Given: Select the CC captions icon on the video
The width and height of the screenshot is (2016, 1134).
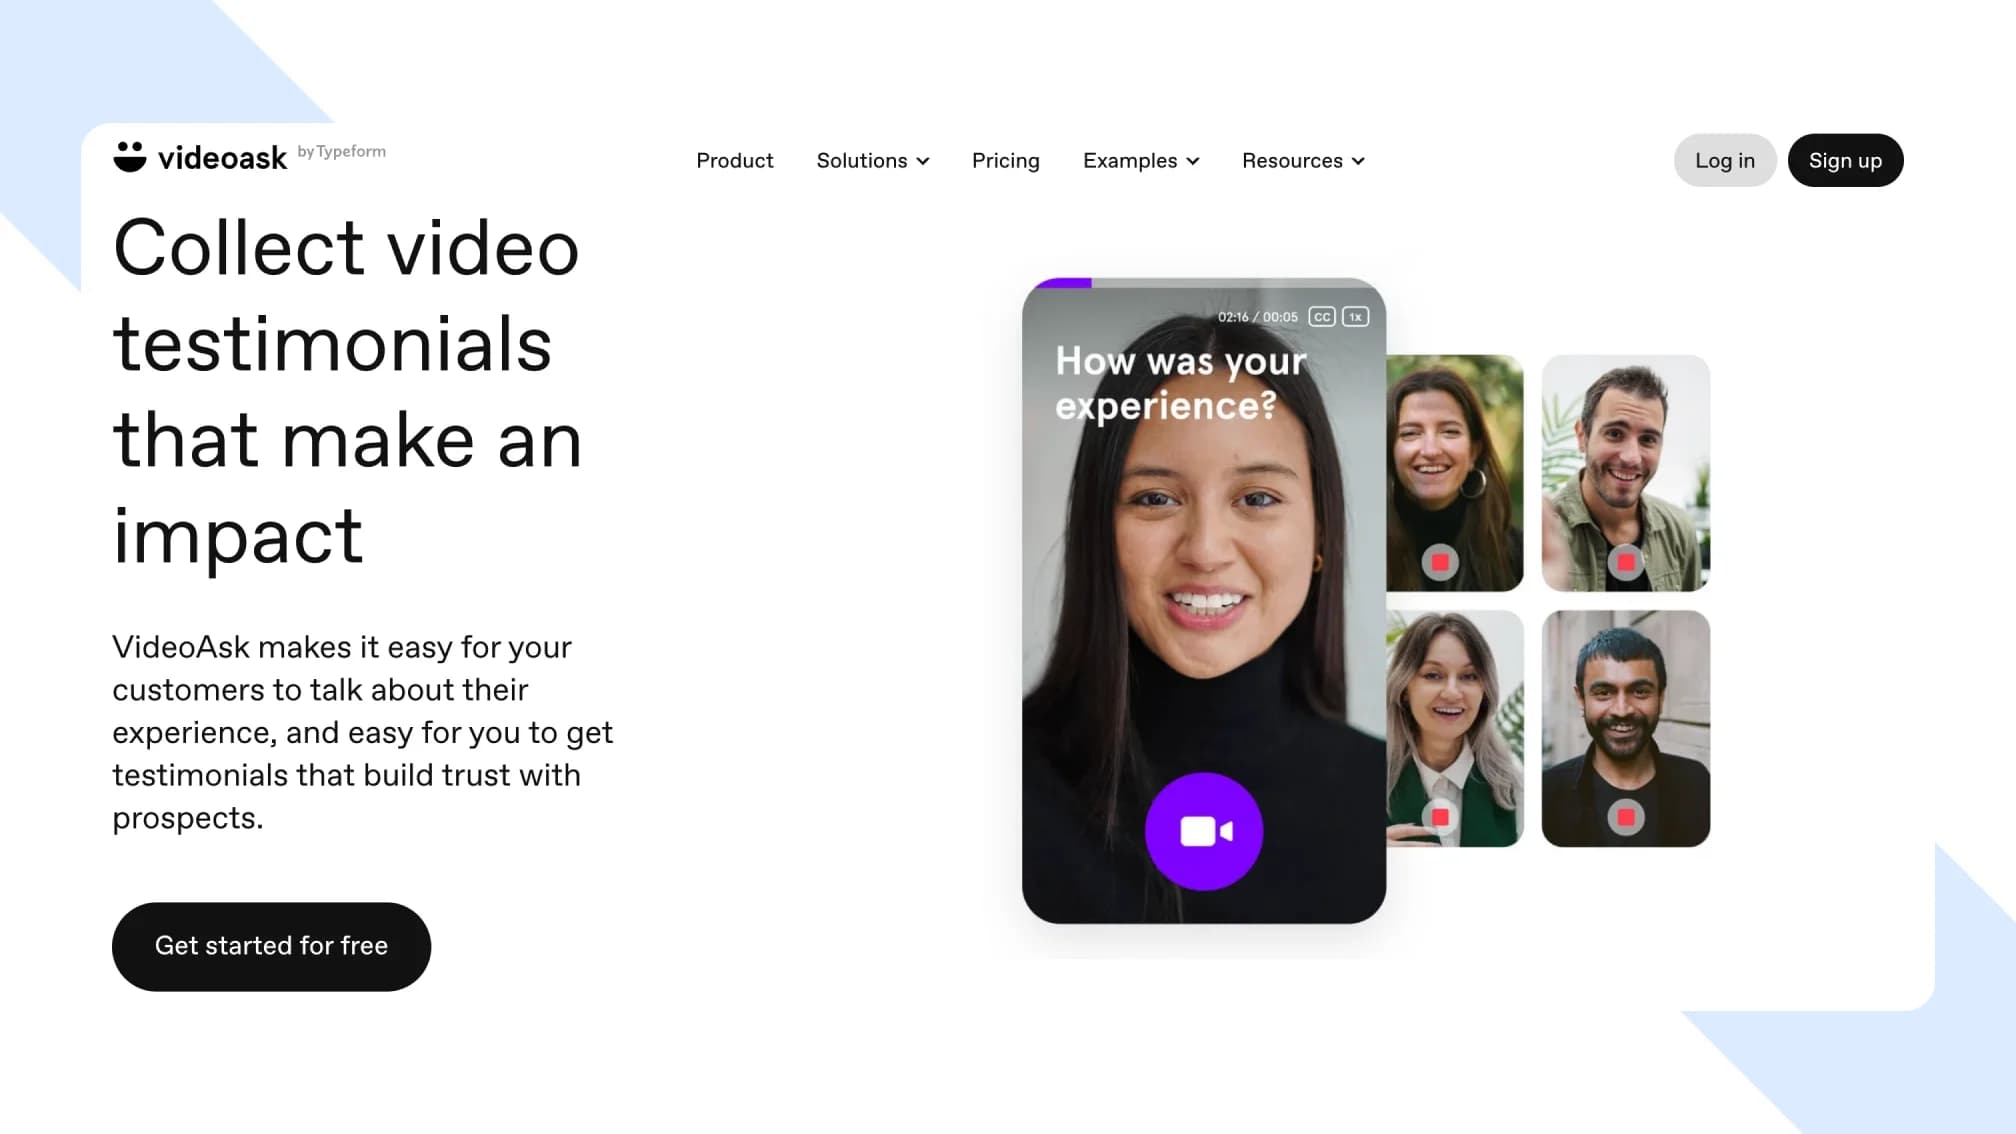Looking at the screenshot, I should pyautogui.click(x=1322, y=317).
